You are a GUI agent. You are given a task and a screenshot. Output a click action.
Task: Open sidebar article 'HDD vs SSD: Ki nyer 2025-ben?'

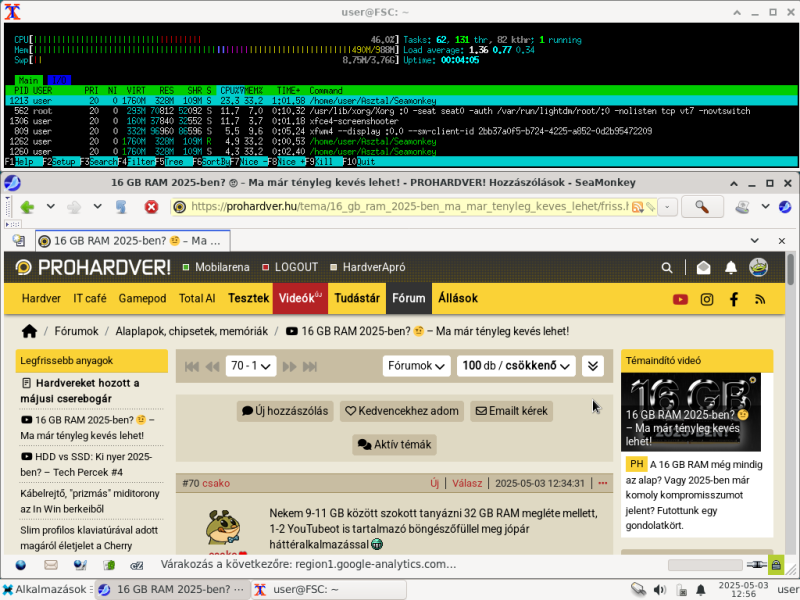pyautogui.click(x=86, y=464)
